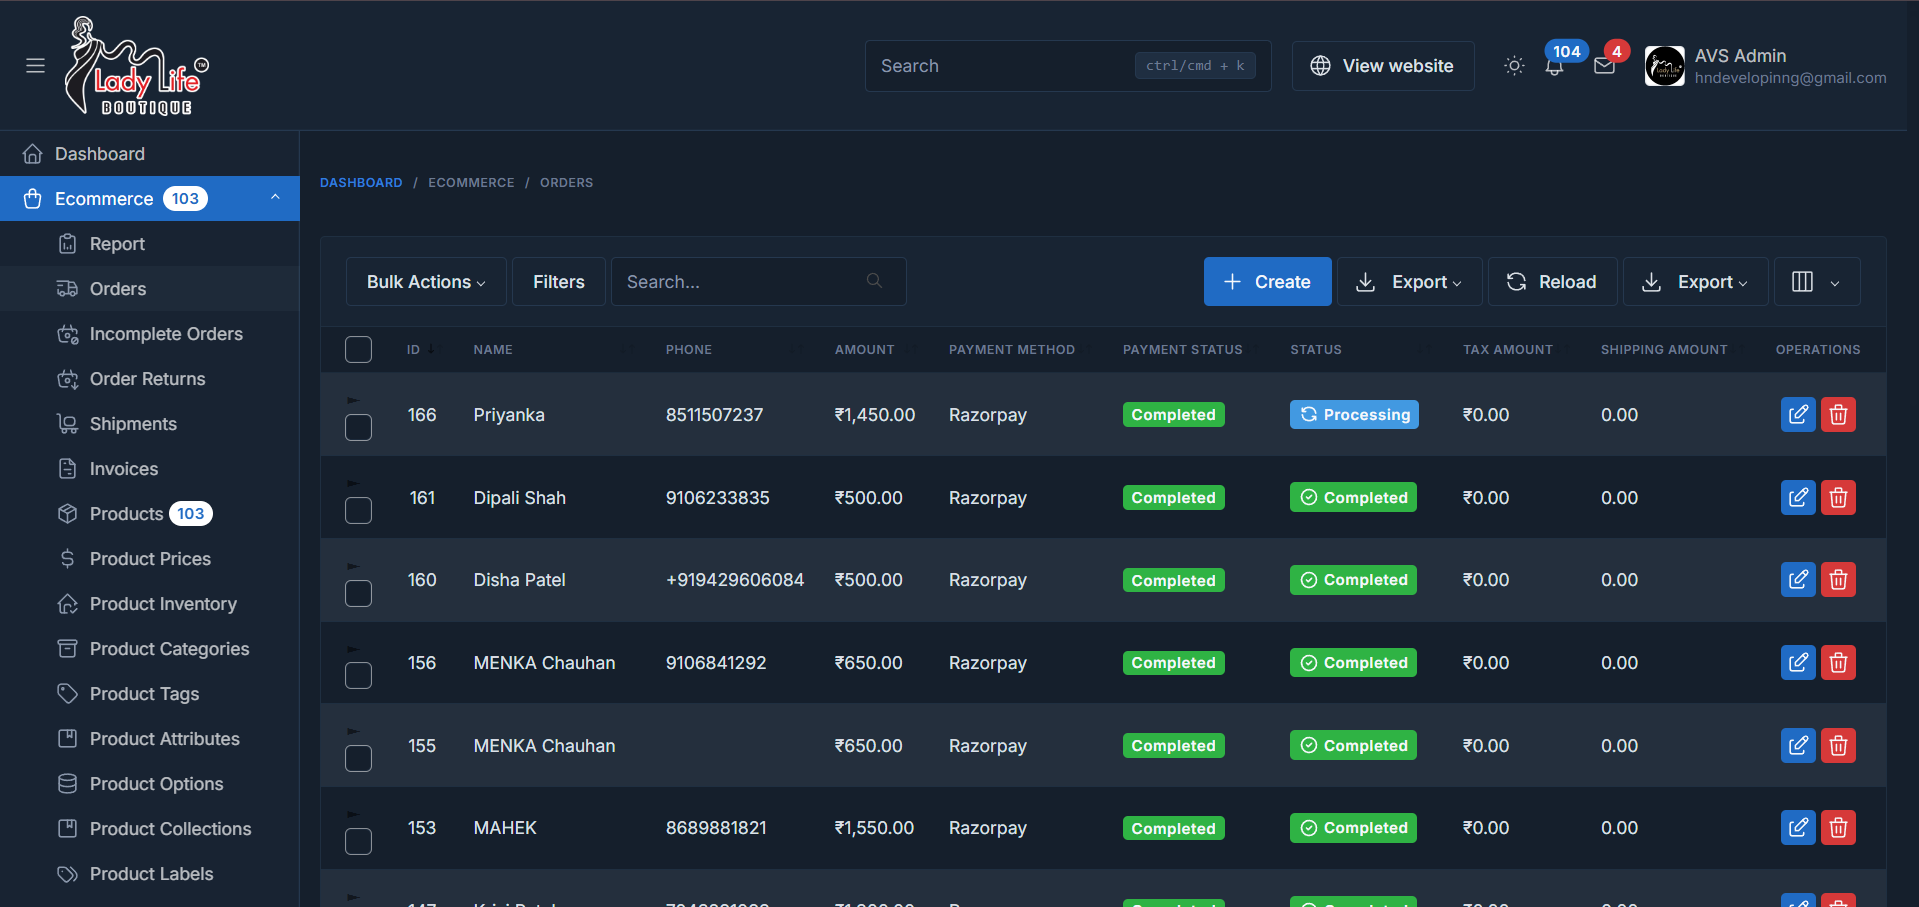Screen dimensions: 1919x907
Task: Toggle light/dark theme sun icon
Action: point(1514,66)
